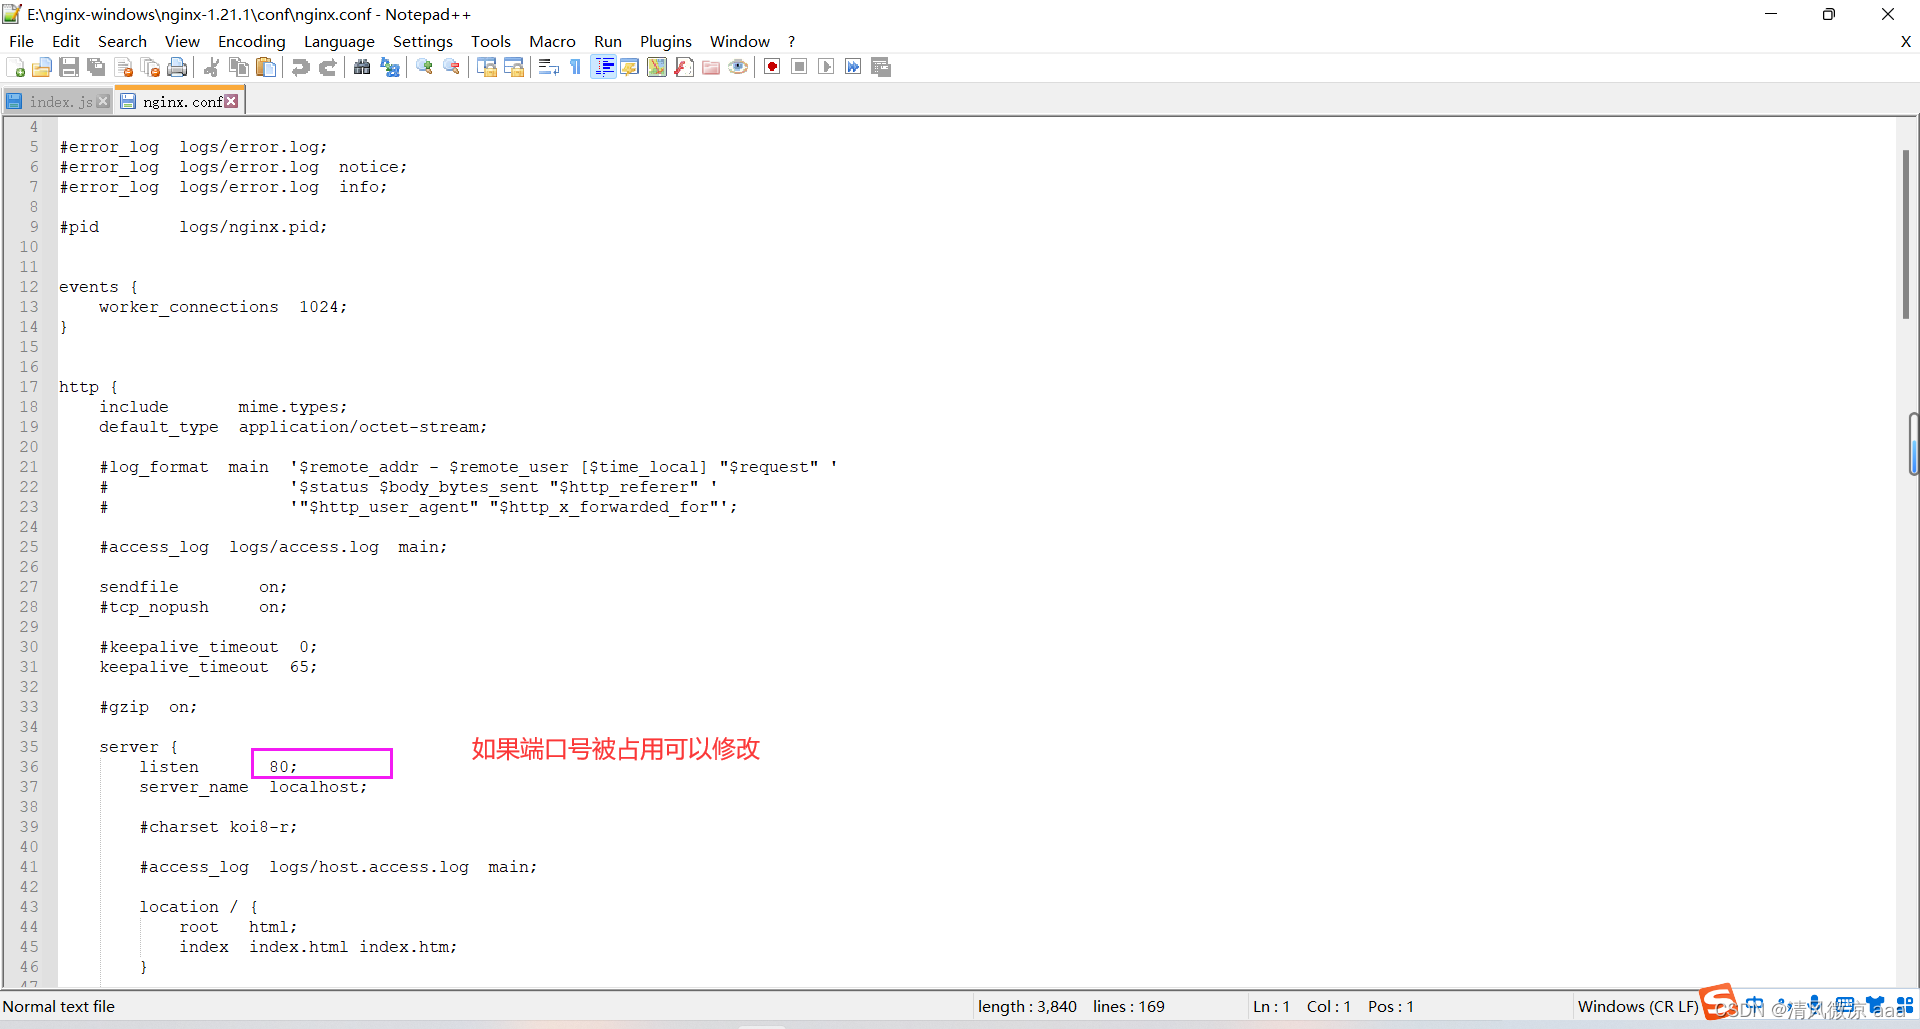Open the Tools menu

(491, 41)
